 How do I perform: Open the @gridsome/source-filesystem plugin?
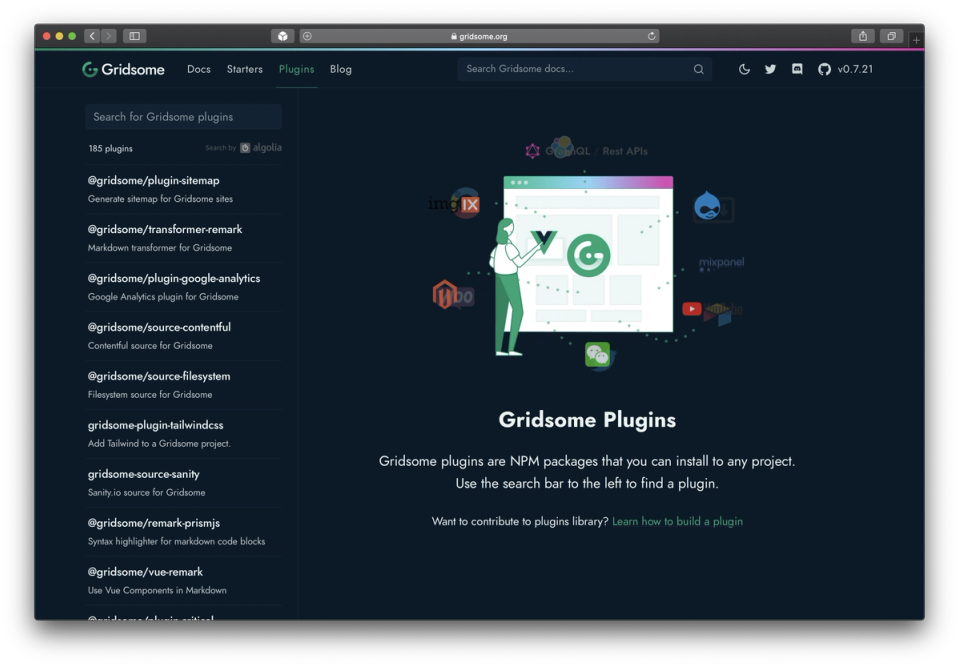(x=159, y=377)
